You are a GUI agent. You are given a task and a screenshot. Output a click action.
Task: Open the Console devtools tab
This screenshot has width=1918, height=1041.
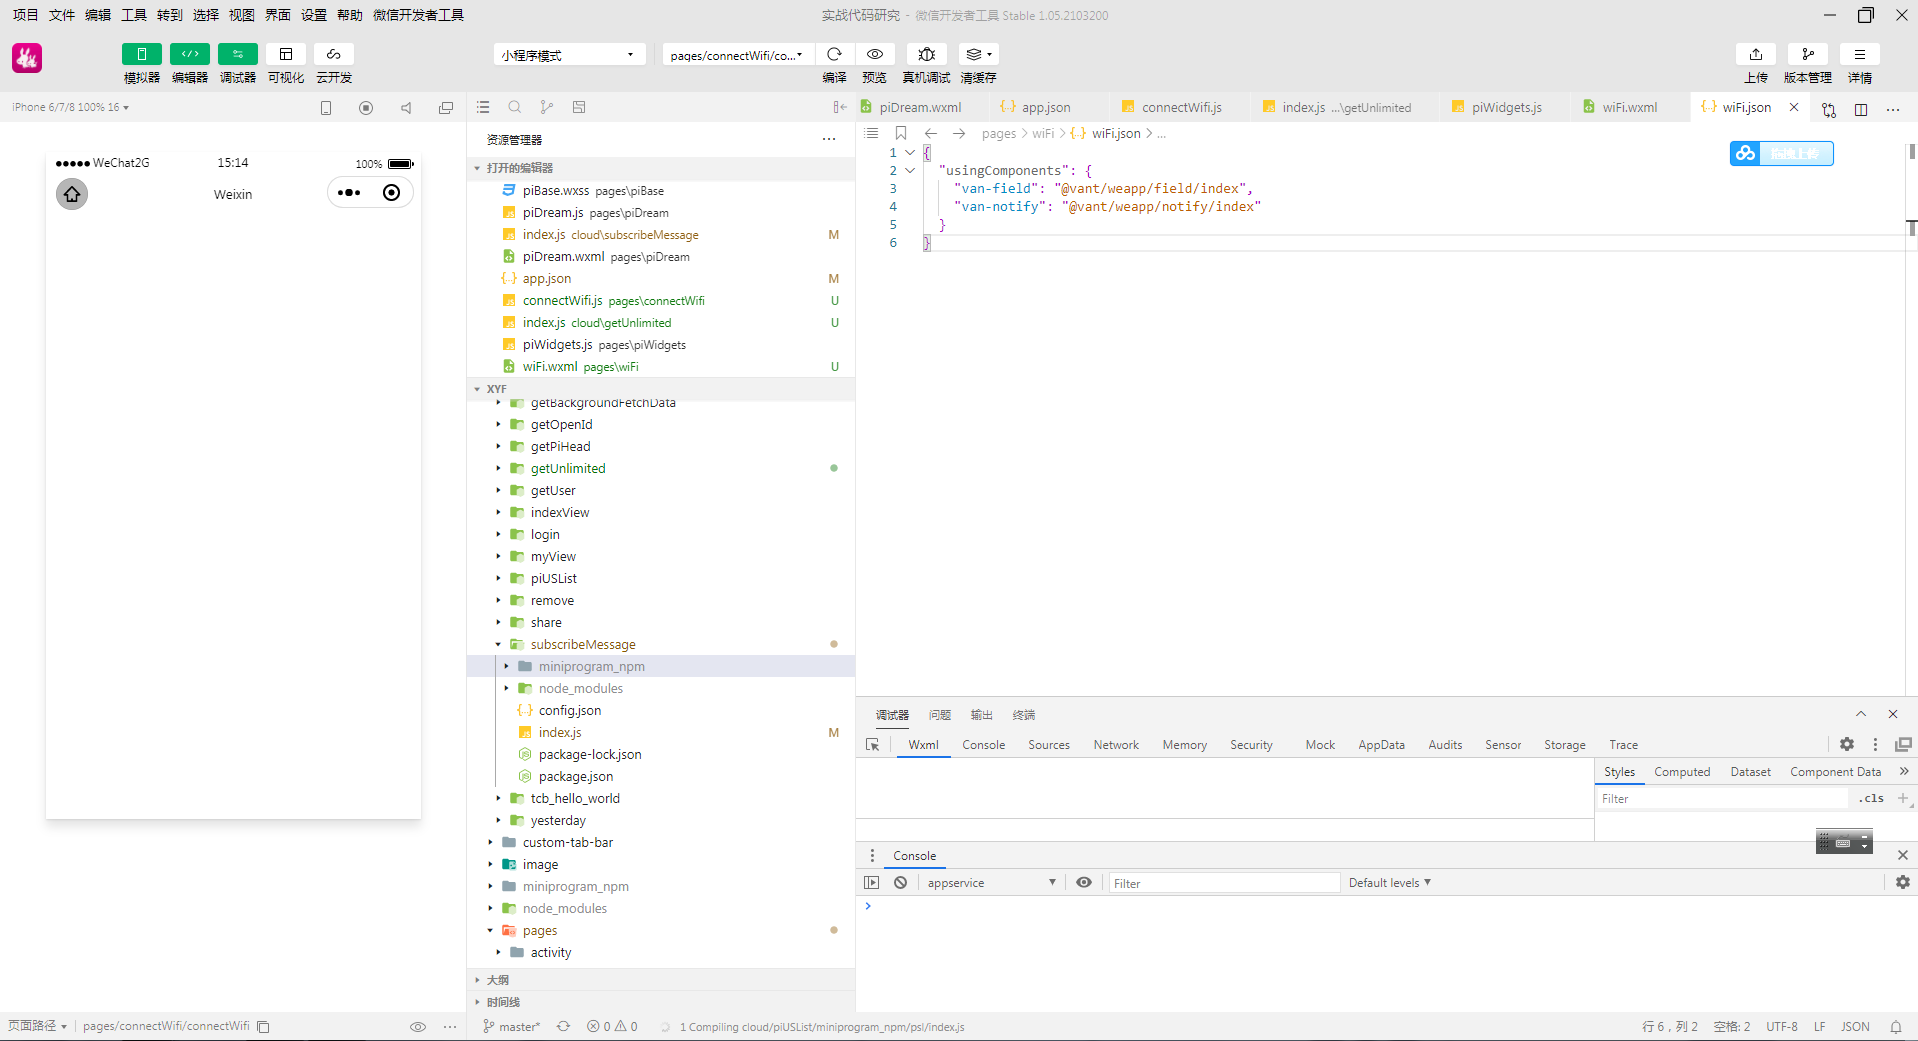[983, 745]
